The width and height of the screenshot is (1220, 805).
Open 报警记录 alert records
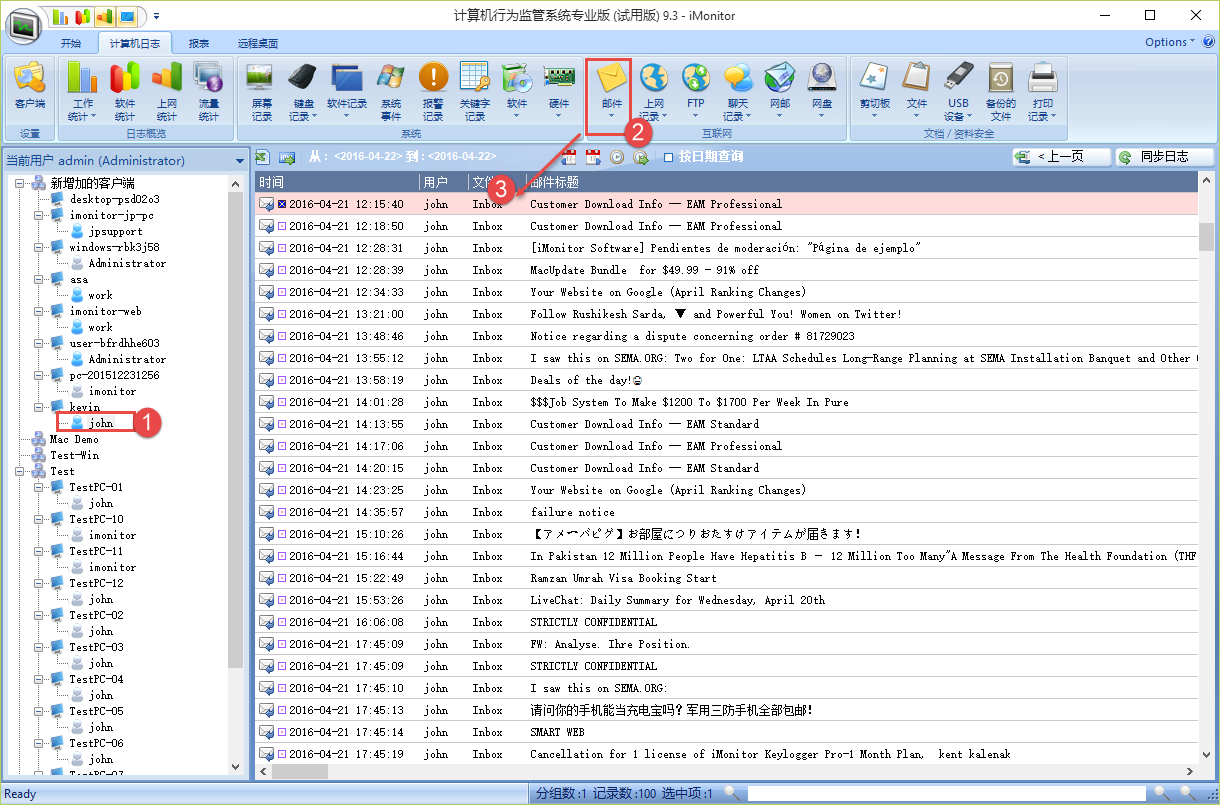[x=433, y=91]
